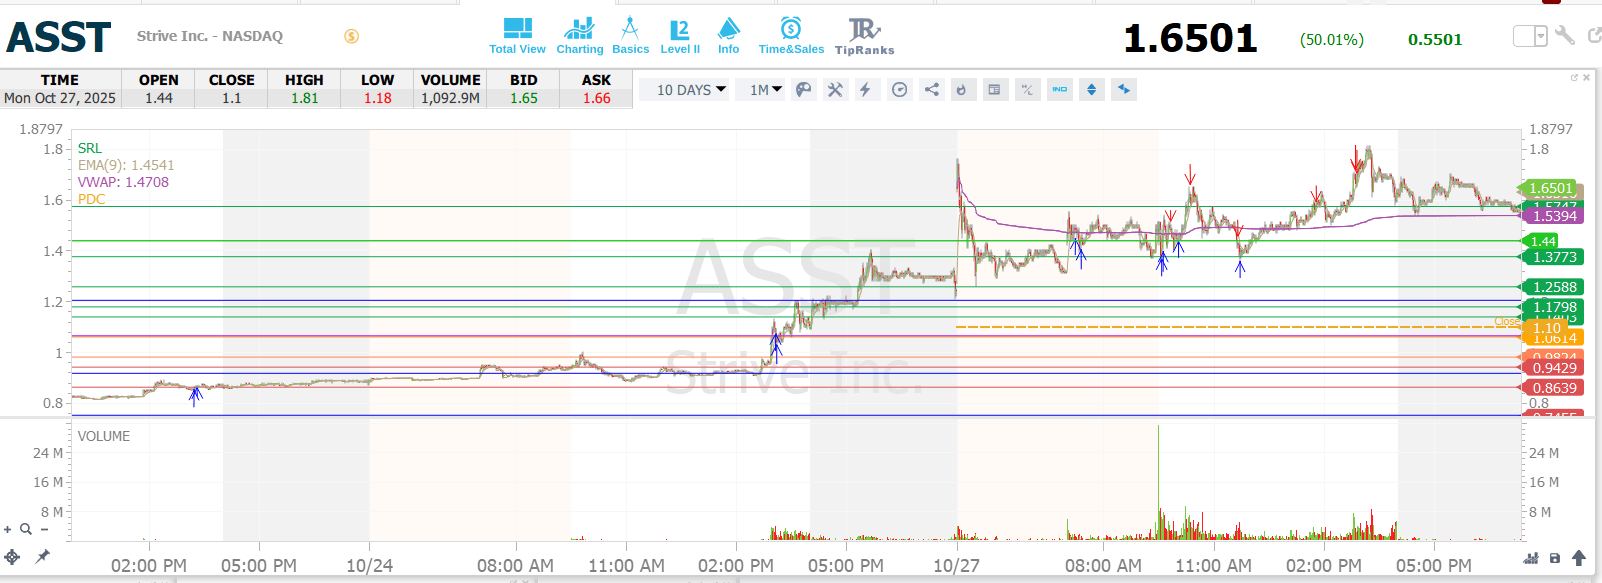Click the HIGH value 1.81

pyautogui.click(x=304, y=98)
